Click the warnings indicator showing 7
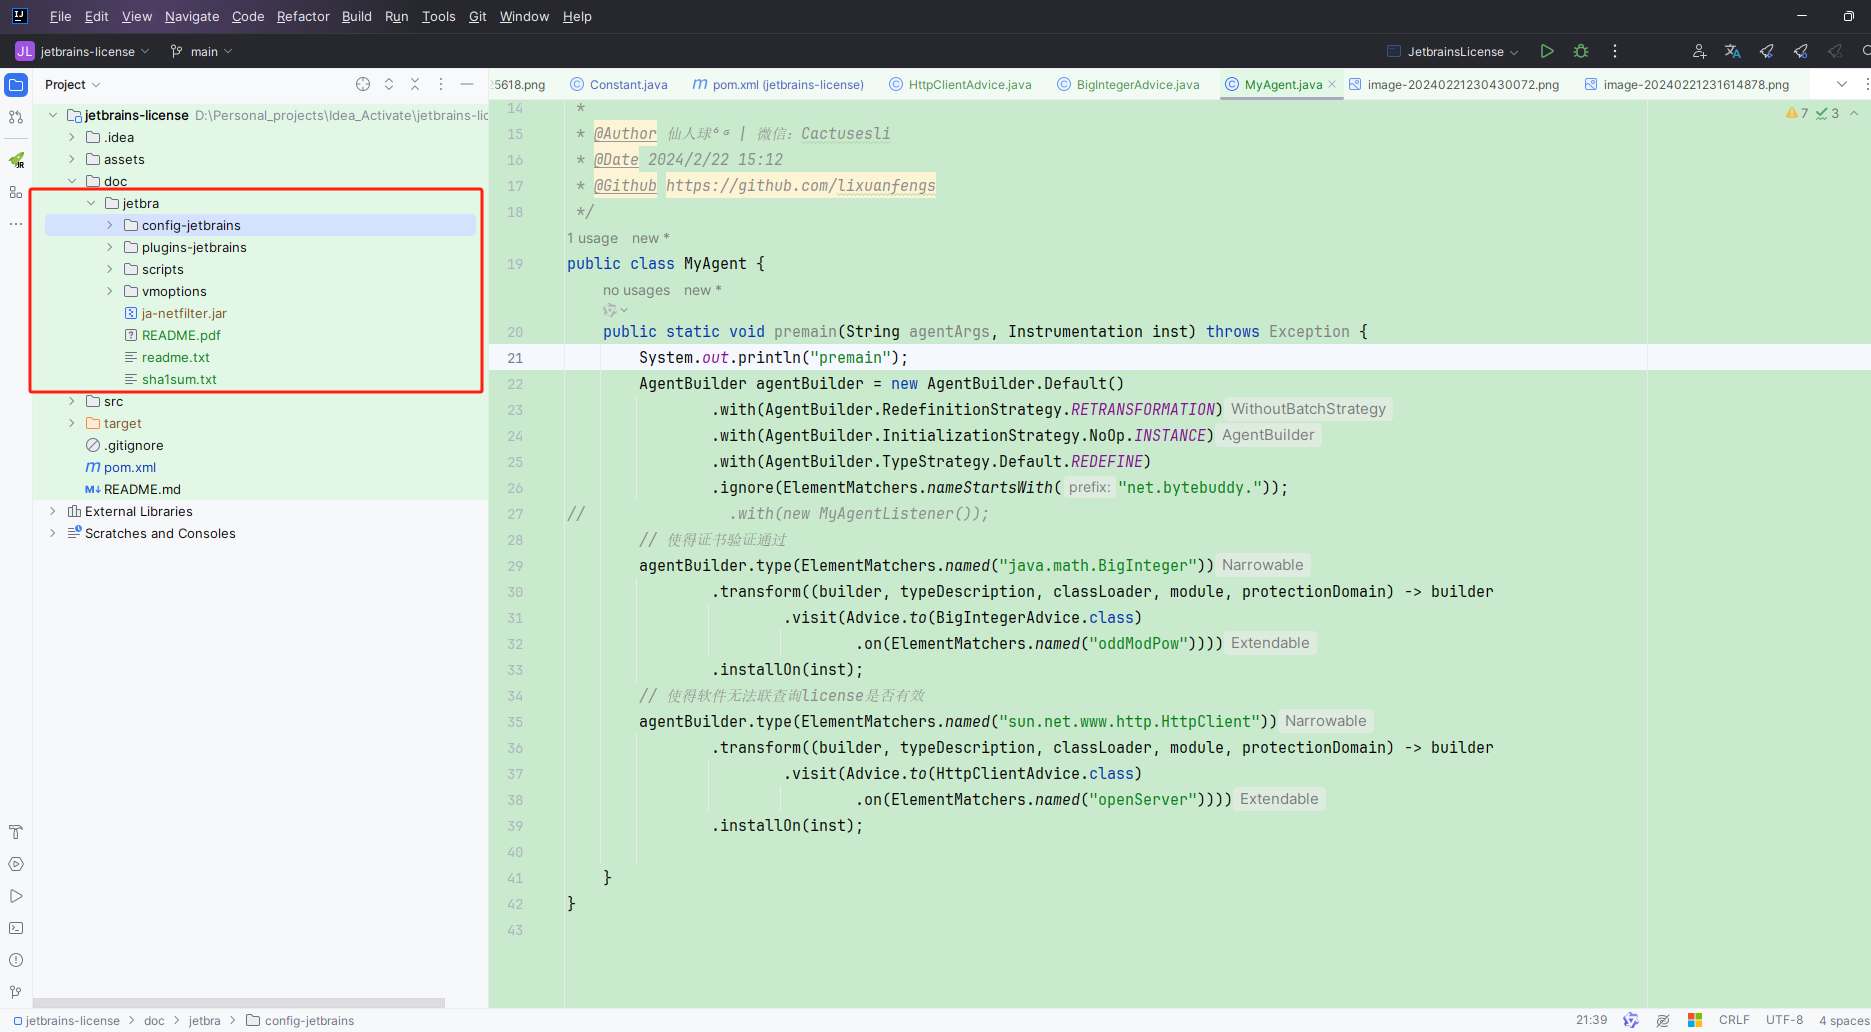Viewport: 1871px width, 1032px height. [x=1797, y=113]
